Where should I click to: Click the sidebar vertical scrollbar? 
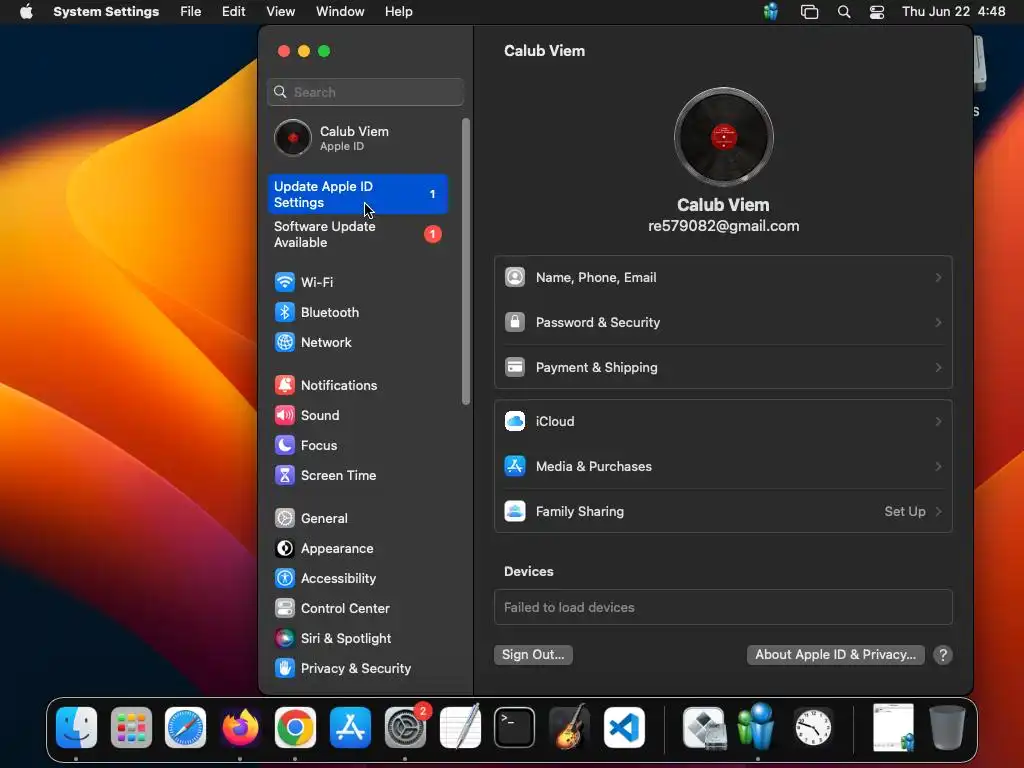(x=466, y=261)
